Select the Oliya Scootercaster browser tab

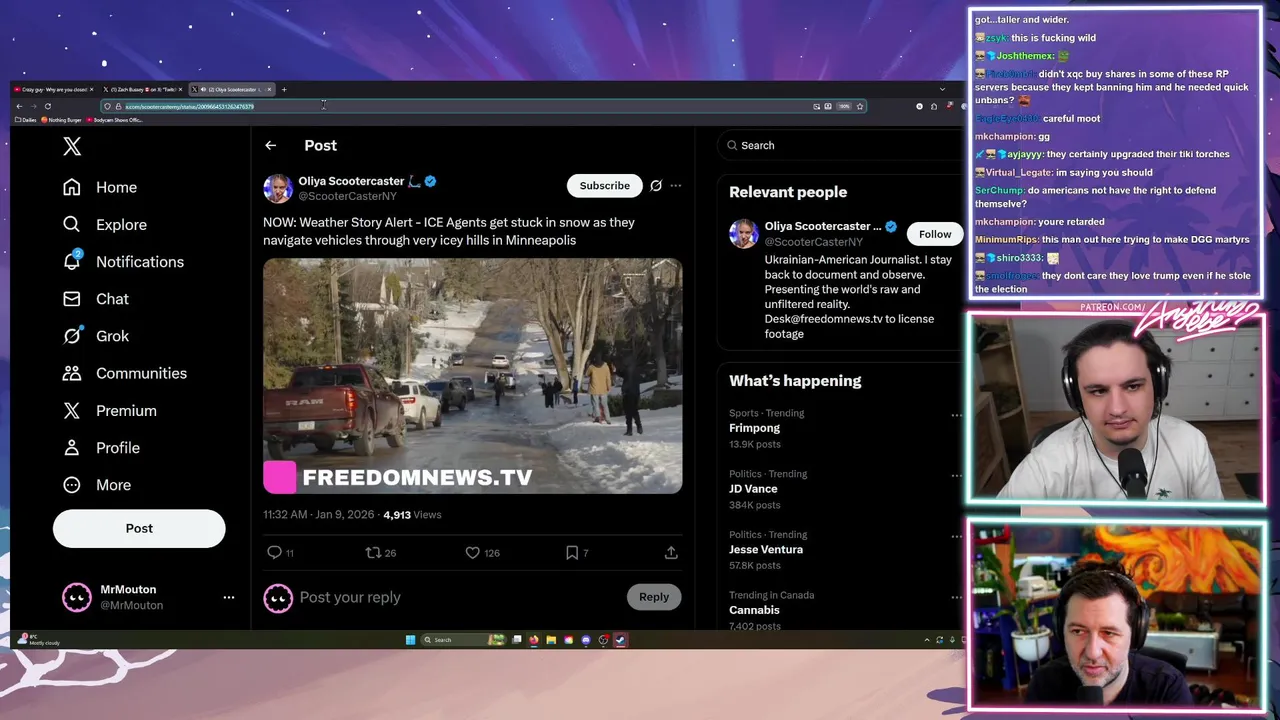(232, 89)
